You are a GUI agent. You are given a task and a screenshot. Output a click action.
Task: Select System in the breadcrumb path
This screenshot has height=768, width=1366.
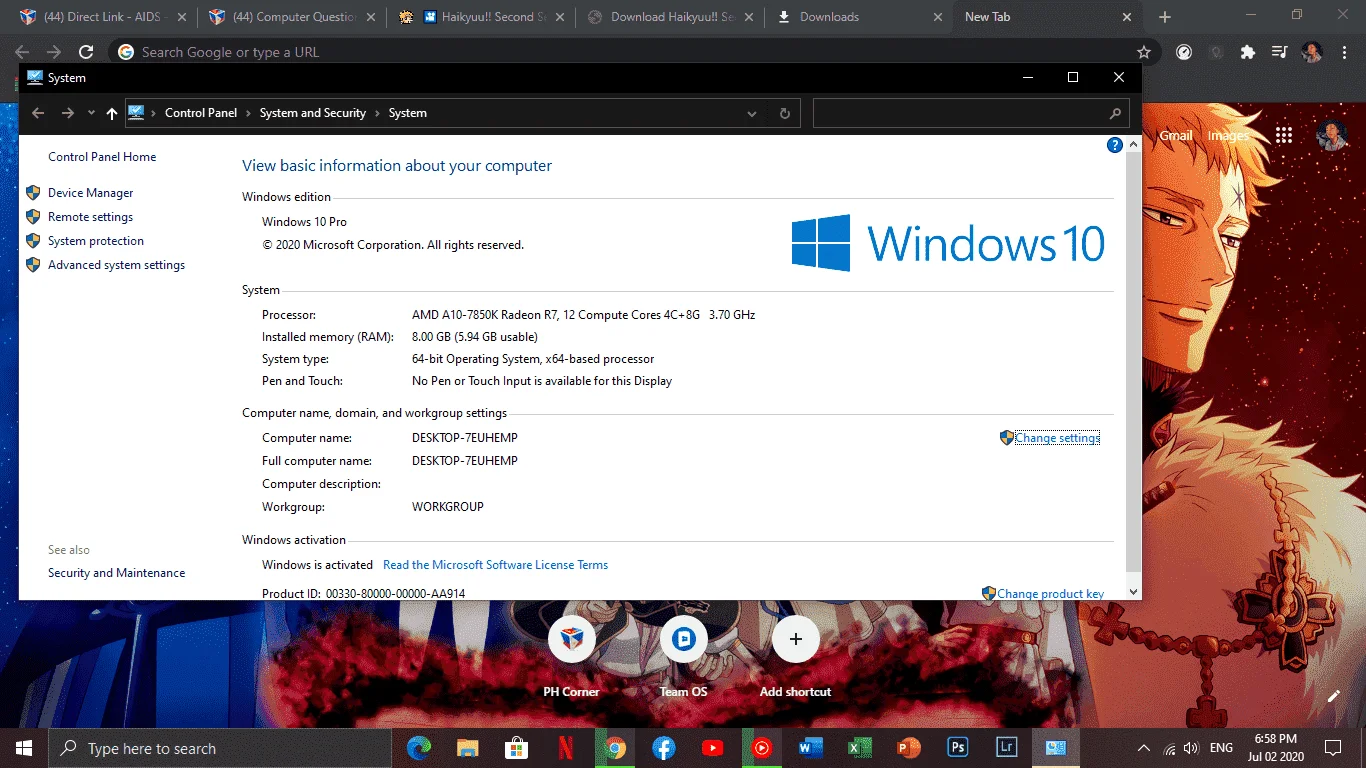(x=408, y=113)
